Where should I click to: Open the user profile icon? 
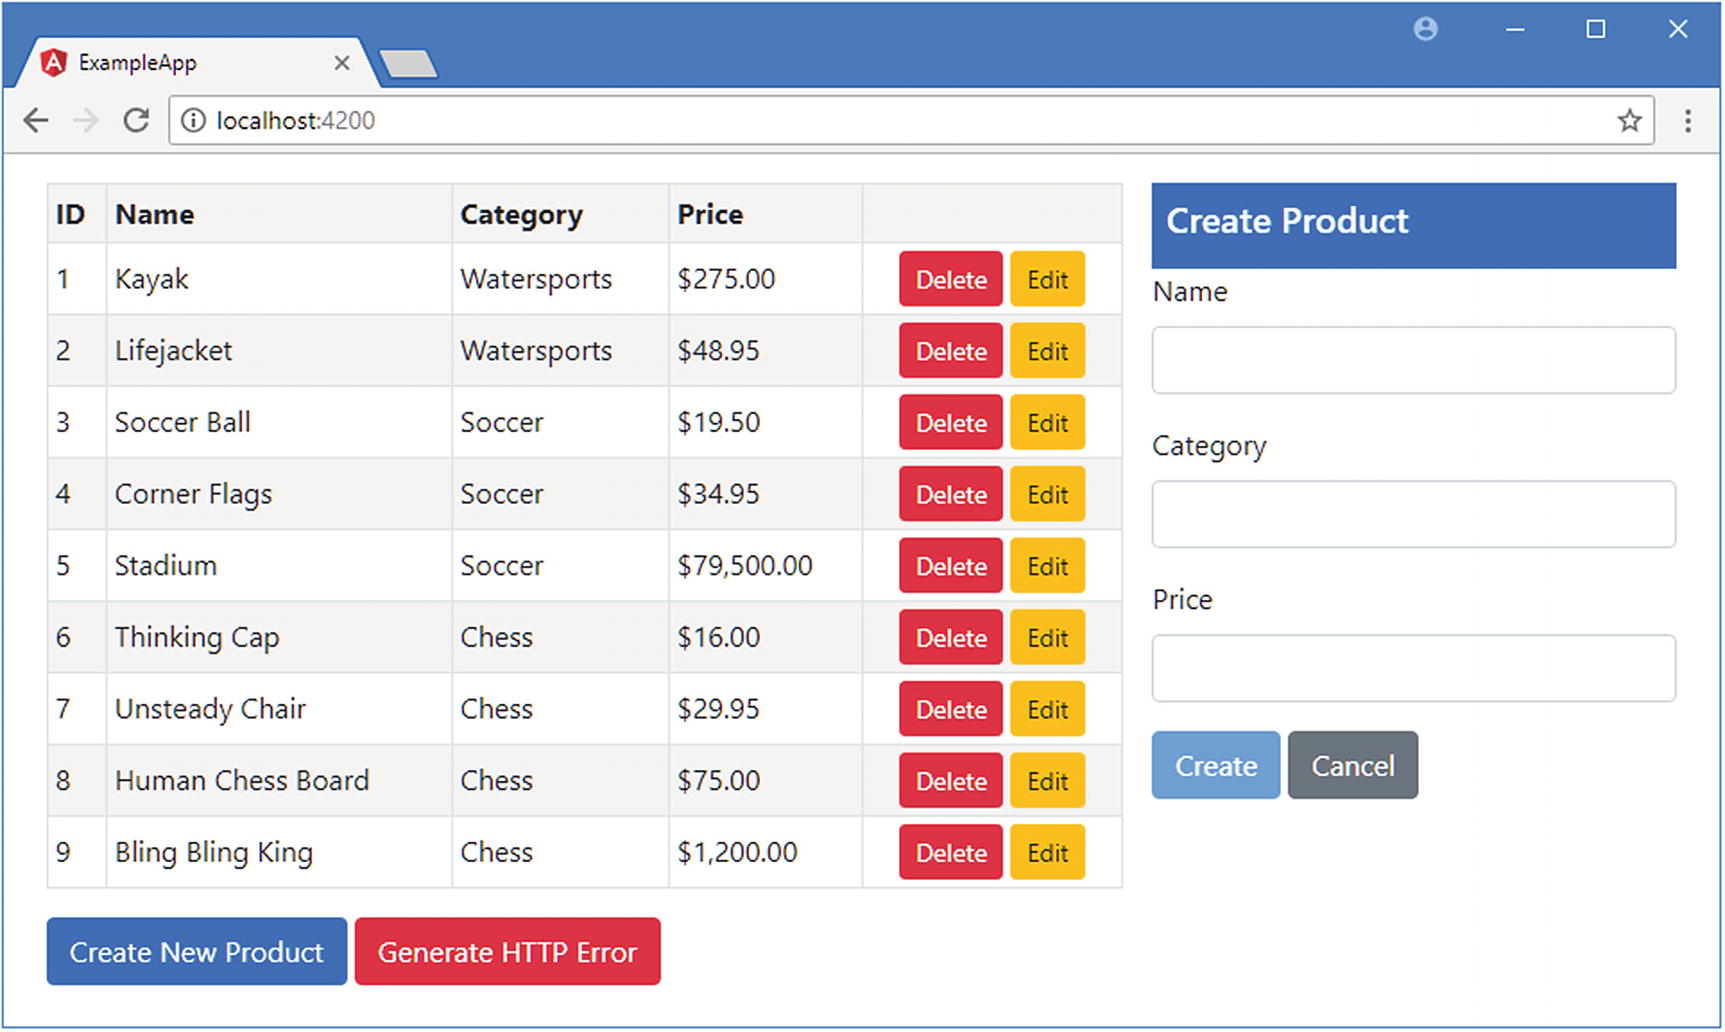[1426, 30]
